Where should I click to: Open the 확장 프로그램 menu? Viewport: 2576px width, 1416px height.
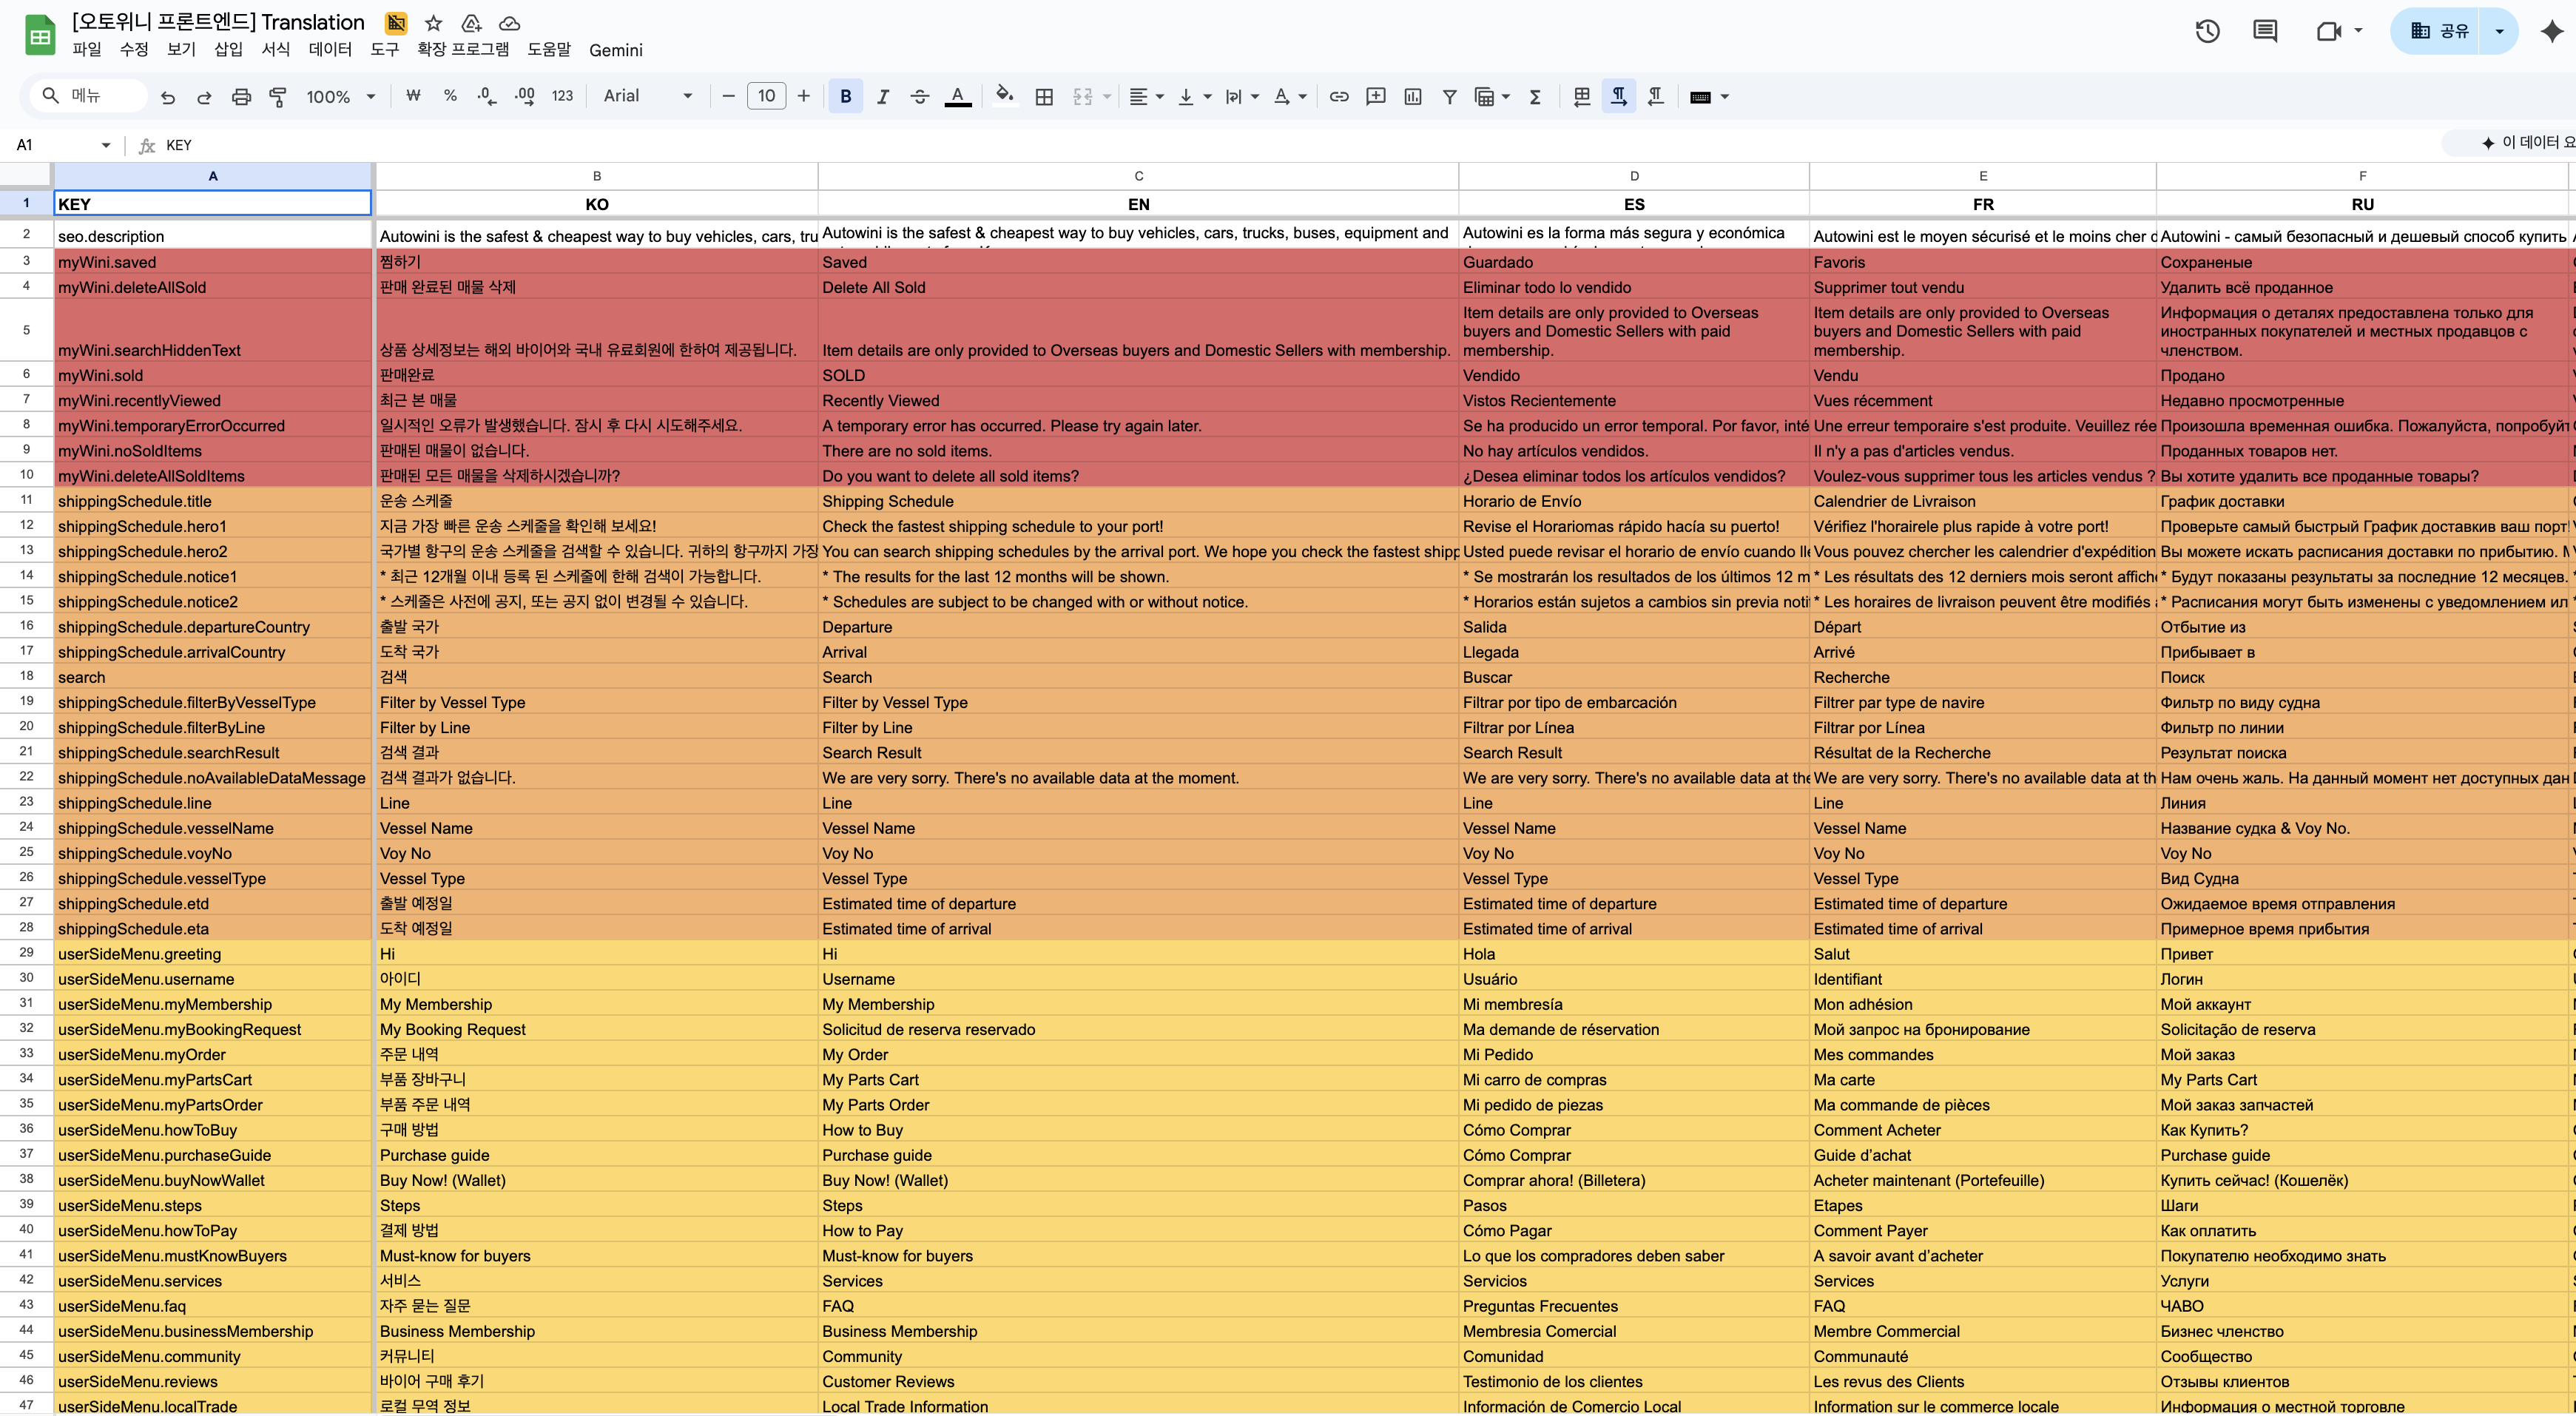click(462, 50)
